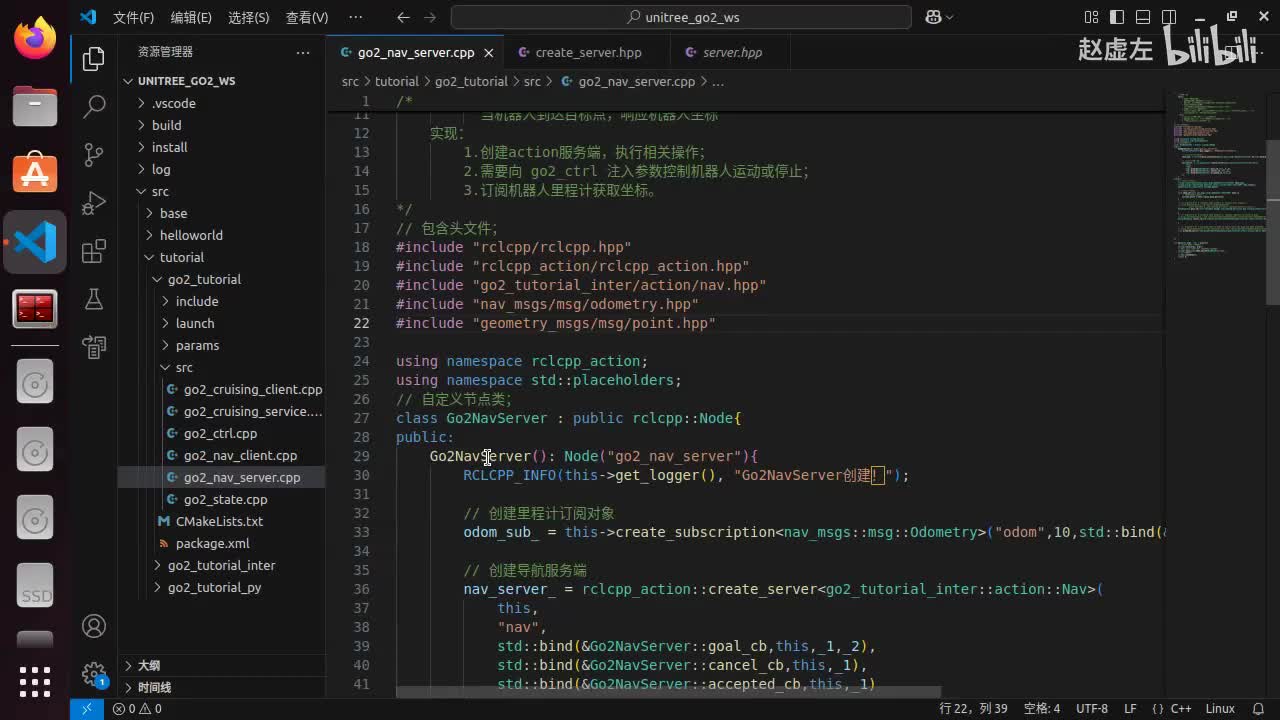Expand the go2_tutorial_inter folder
The height and width of the screenshot is (720, 1280).
[x=221, y=565]
